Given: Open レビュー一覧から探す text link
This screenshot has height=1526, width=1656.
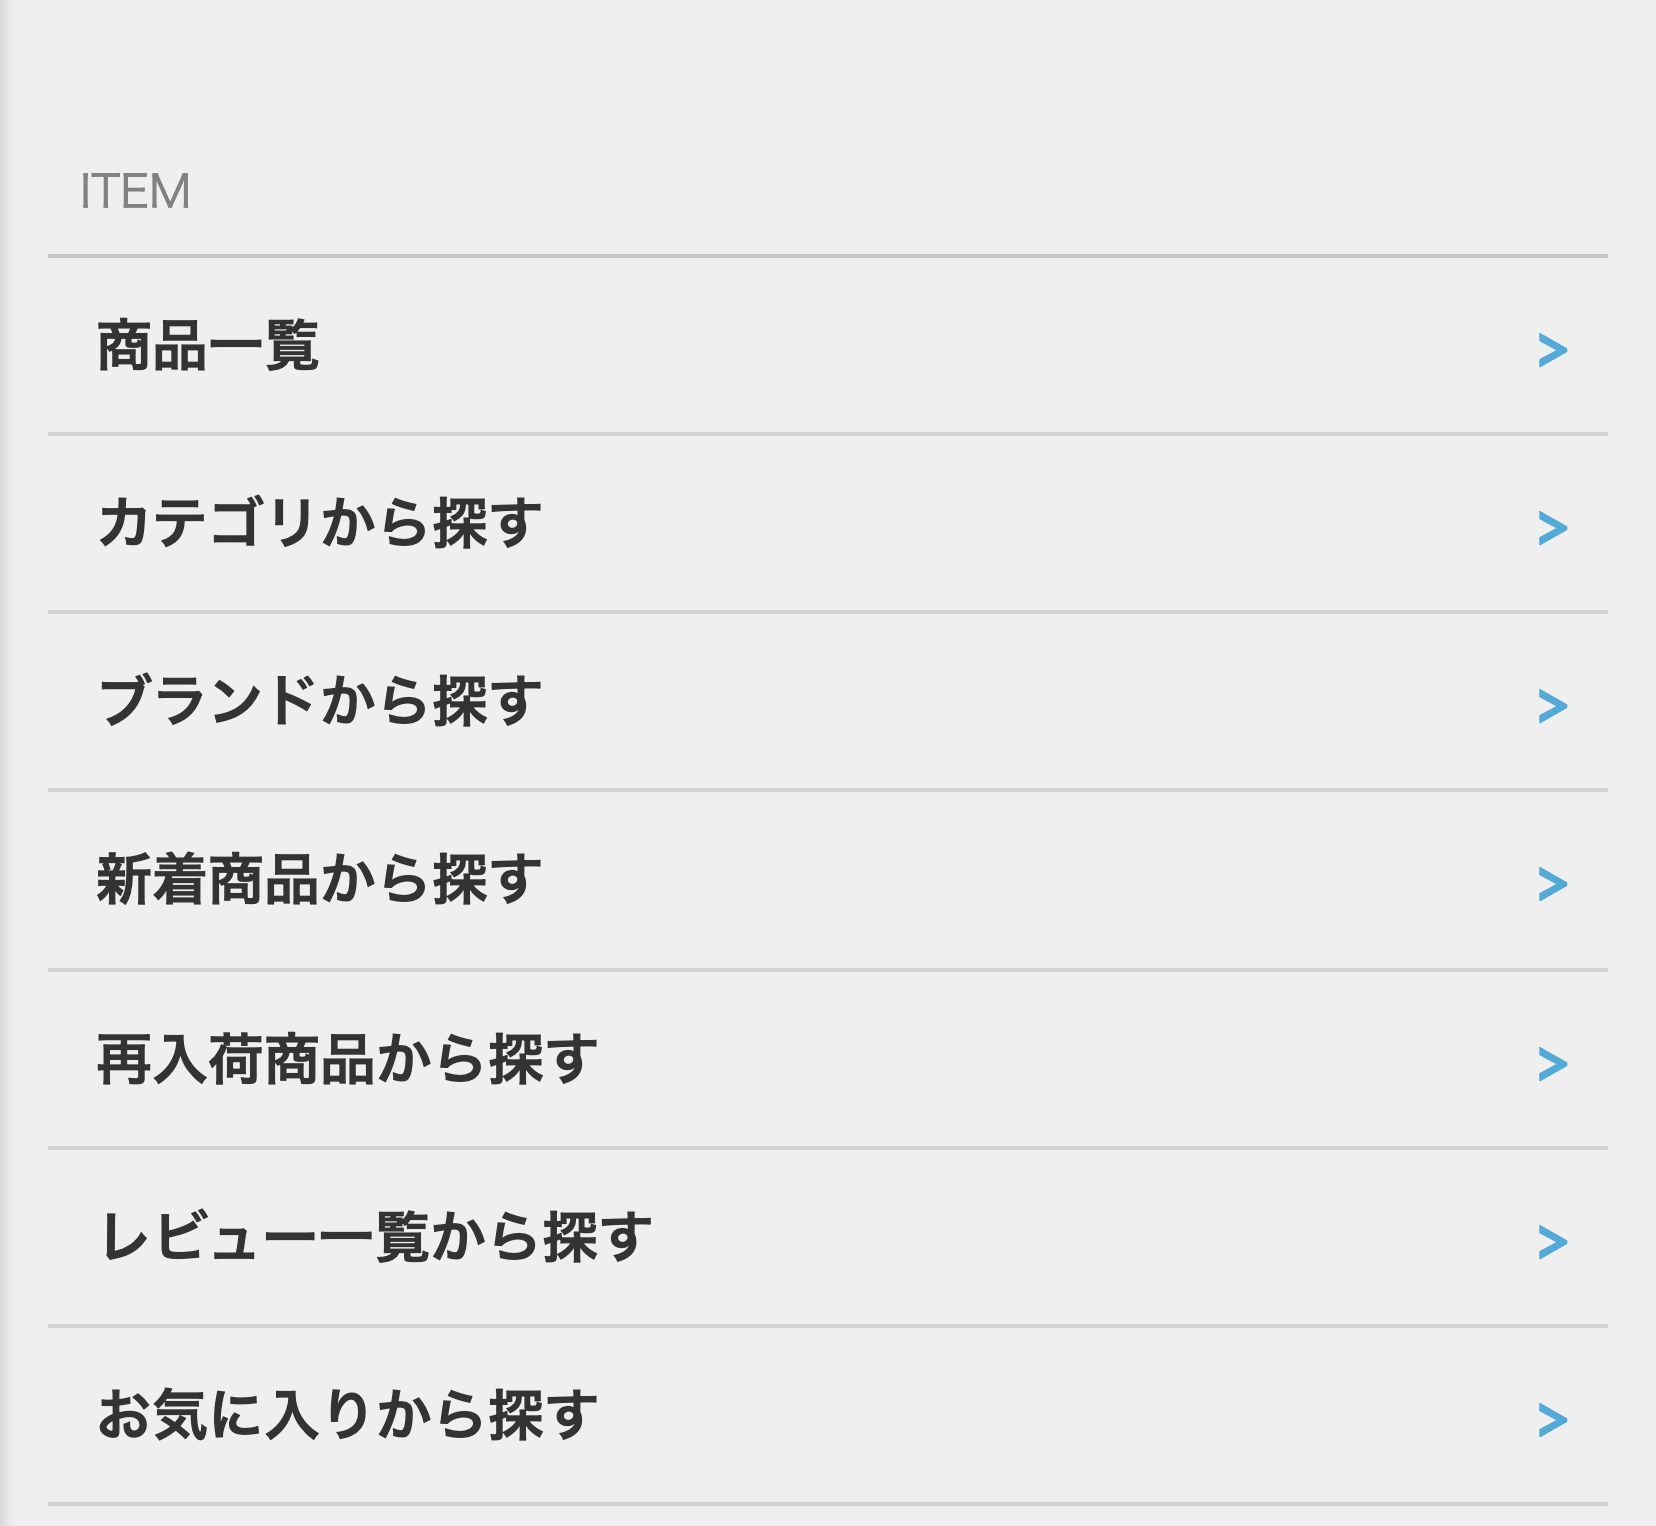Looking at the screenshot, I should [375, 1237].
